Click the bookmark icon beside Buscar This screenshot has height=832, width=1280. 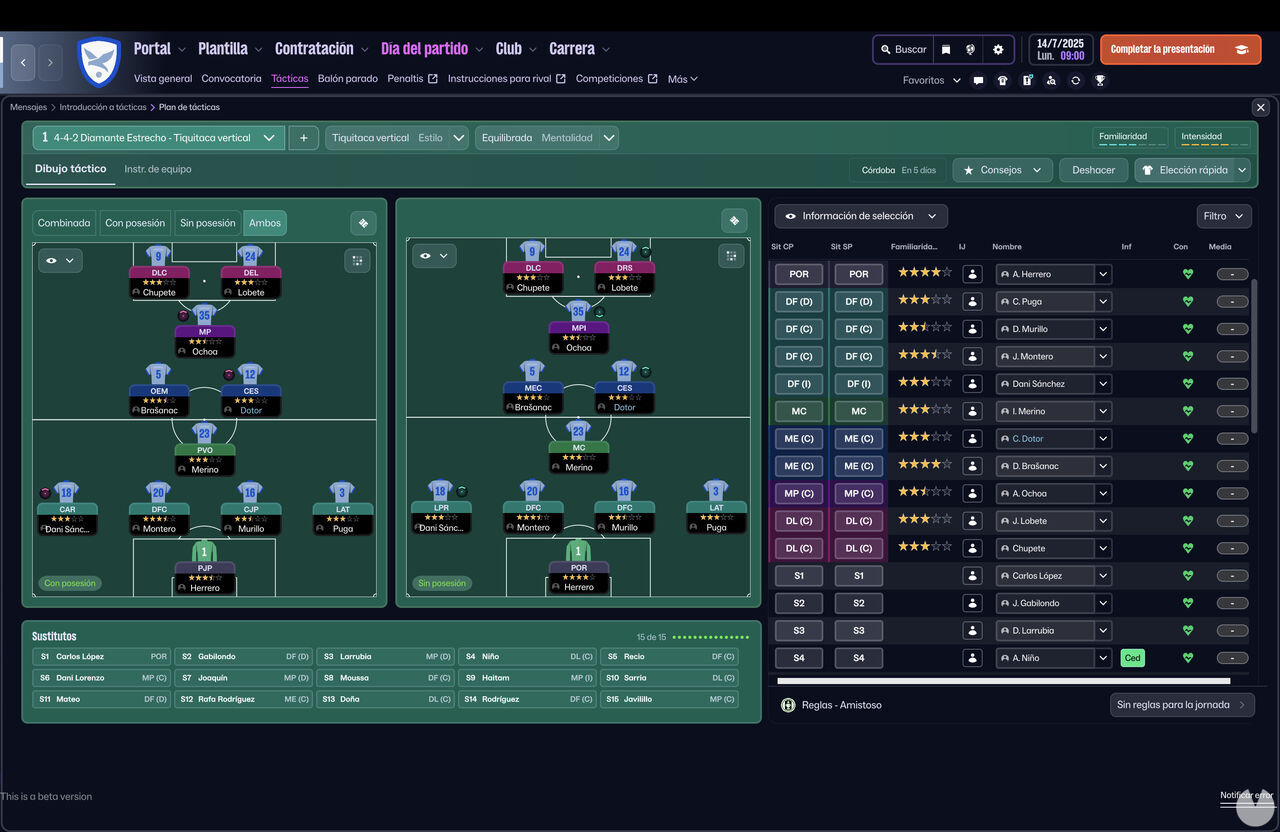click(946, 49)
